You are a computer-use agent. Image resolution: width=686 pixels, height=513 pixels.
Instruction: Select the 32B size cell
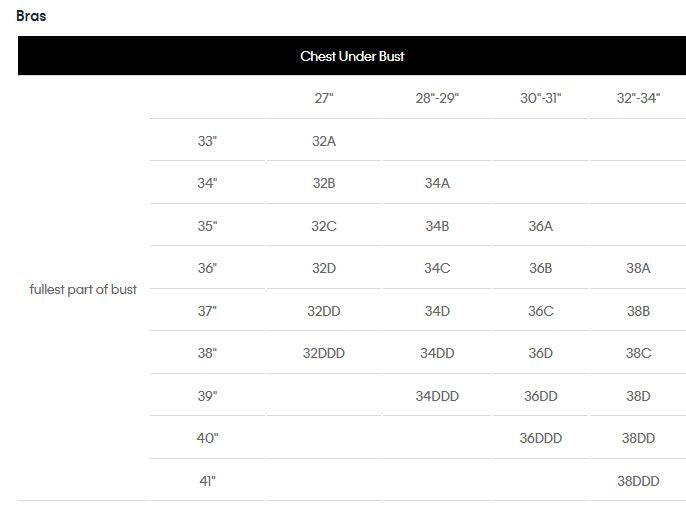(x=324, y=183)
